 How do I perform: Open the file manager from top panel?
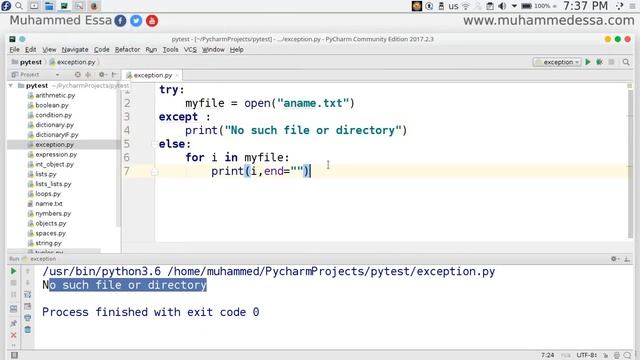(x=49, y=6)
